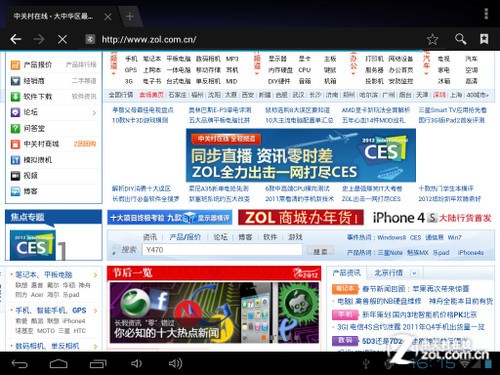The height and width of the screenshot is (375, 500).
Task: Open the 软件资讯 link
Action: click(84, 97)
